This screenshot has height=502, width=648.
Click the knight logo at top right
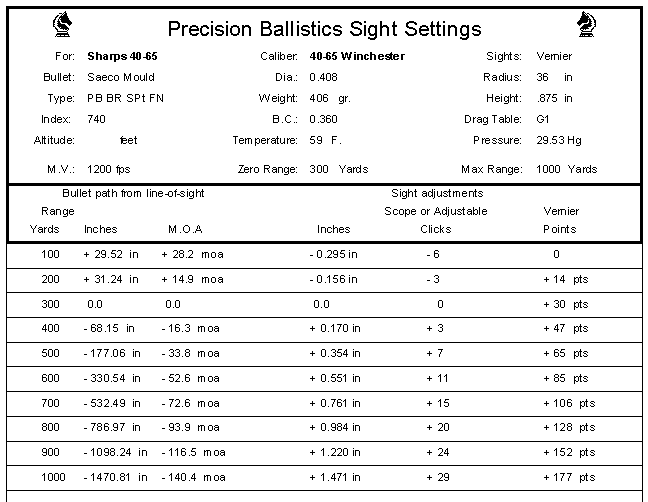(586, 23)
